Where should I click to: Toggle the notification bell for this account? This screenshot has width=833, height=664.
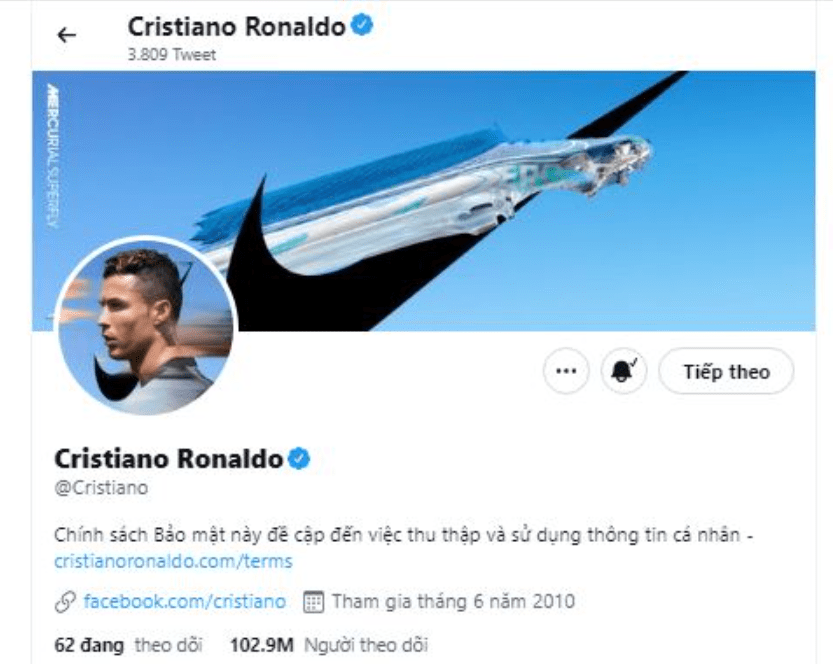pos(625,372)
